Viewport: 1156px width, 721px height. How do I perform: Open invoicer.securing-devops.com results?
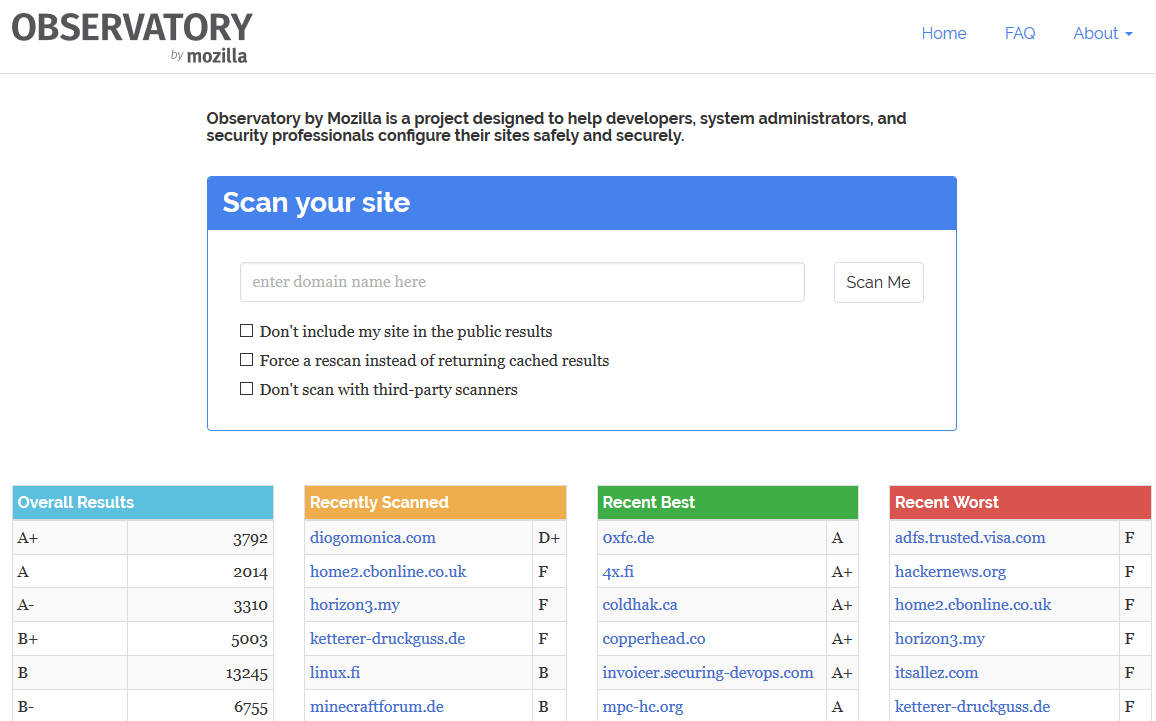tap(708, 672)
